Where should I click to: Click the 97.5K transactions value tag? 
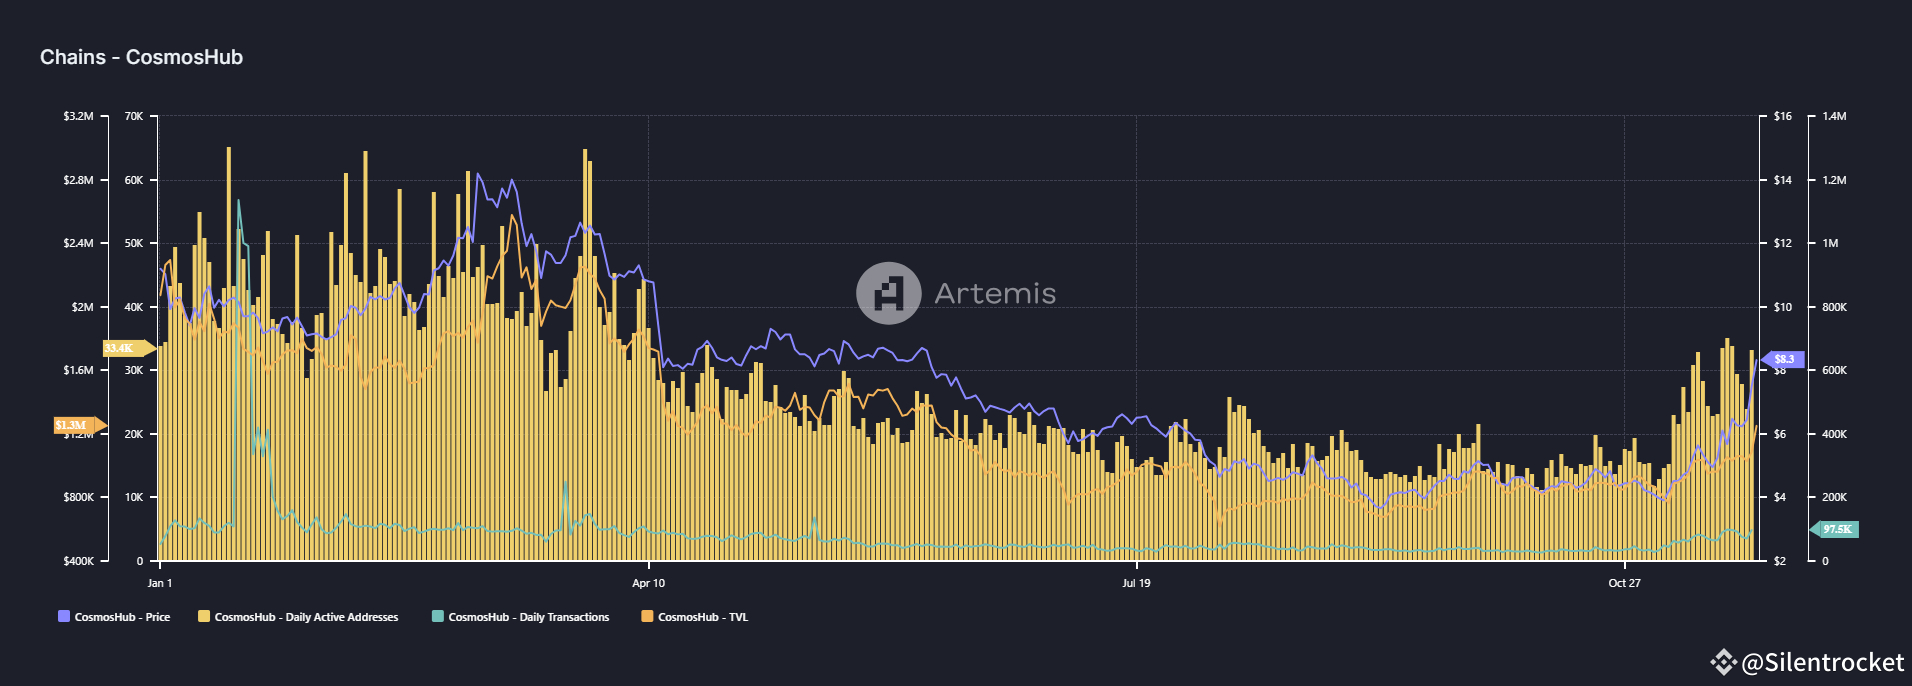point(1835,529)
